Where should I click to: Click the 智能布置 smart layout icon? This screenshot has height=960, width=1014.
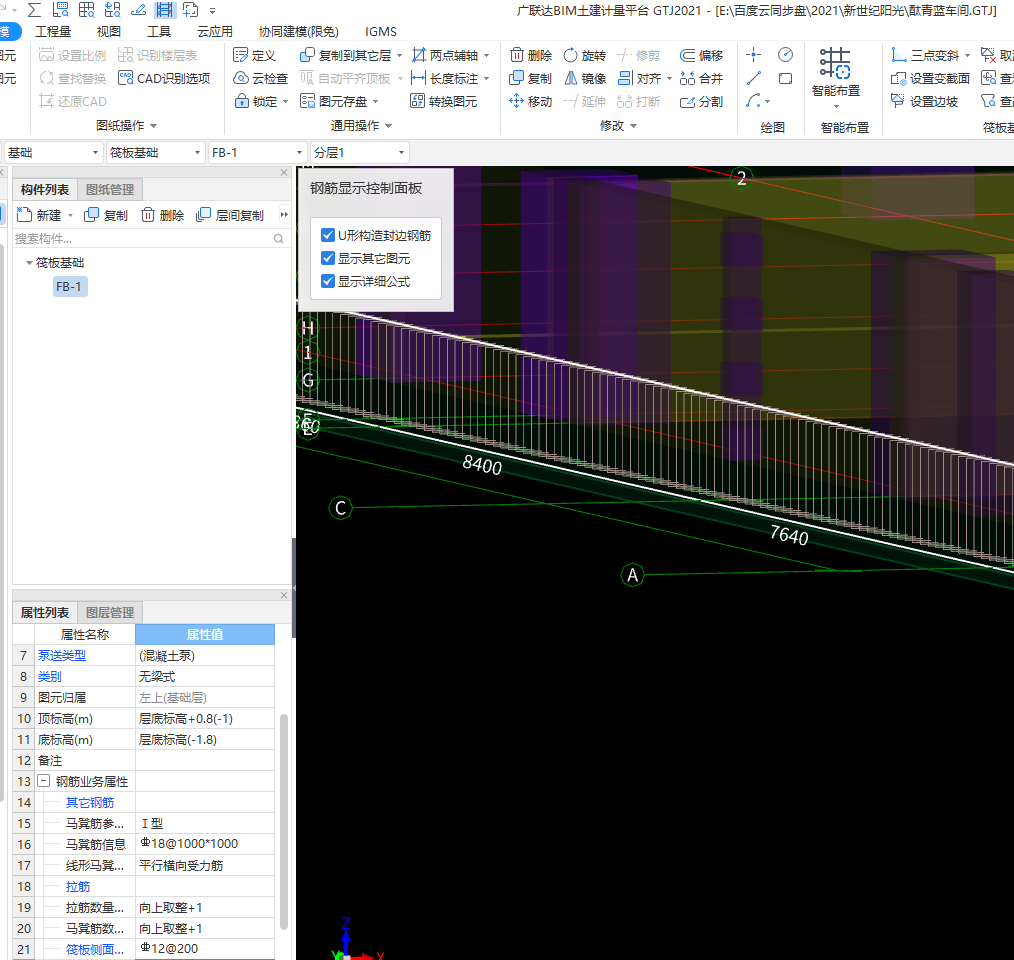[835, 63]
